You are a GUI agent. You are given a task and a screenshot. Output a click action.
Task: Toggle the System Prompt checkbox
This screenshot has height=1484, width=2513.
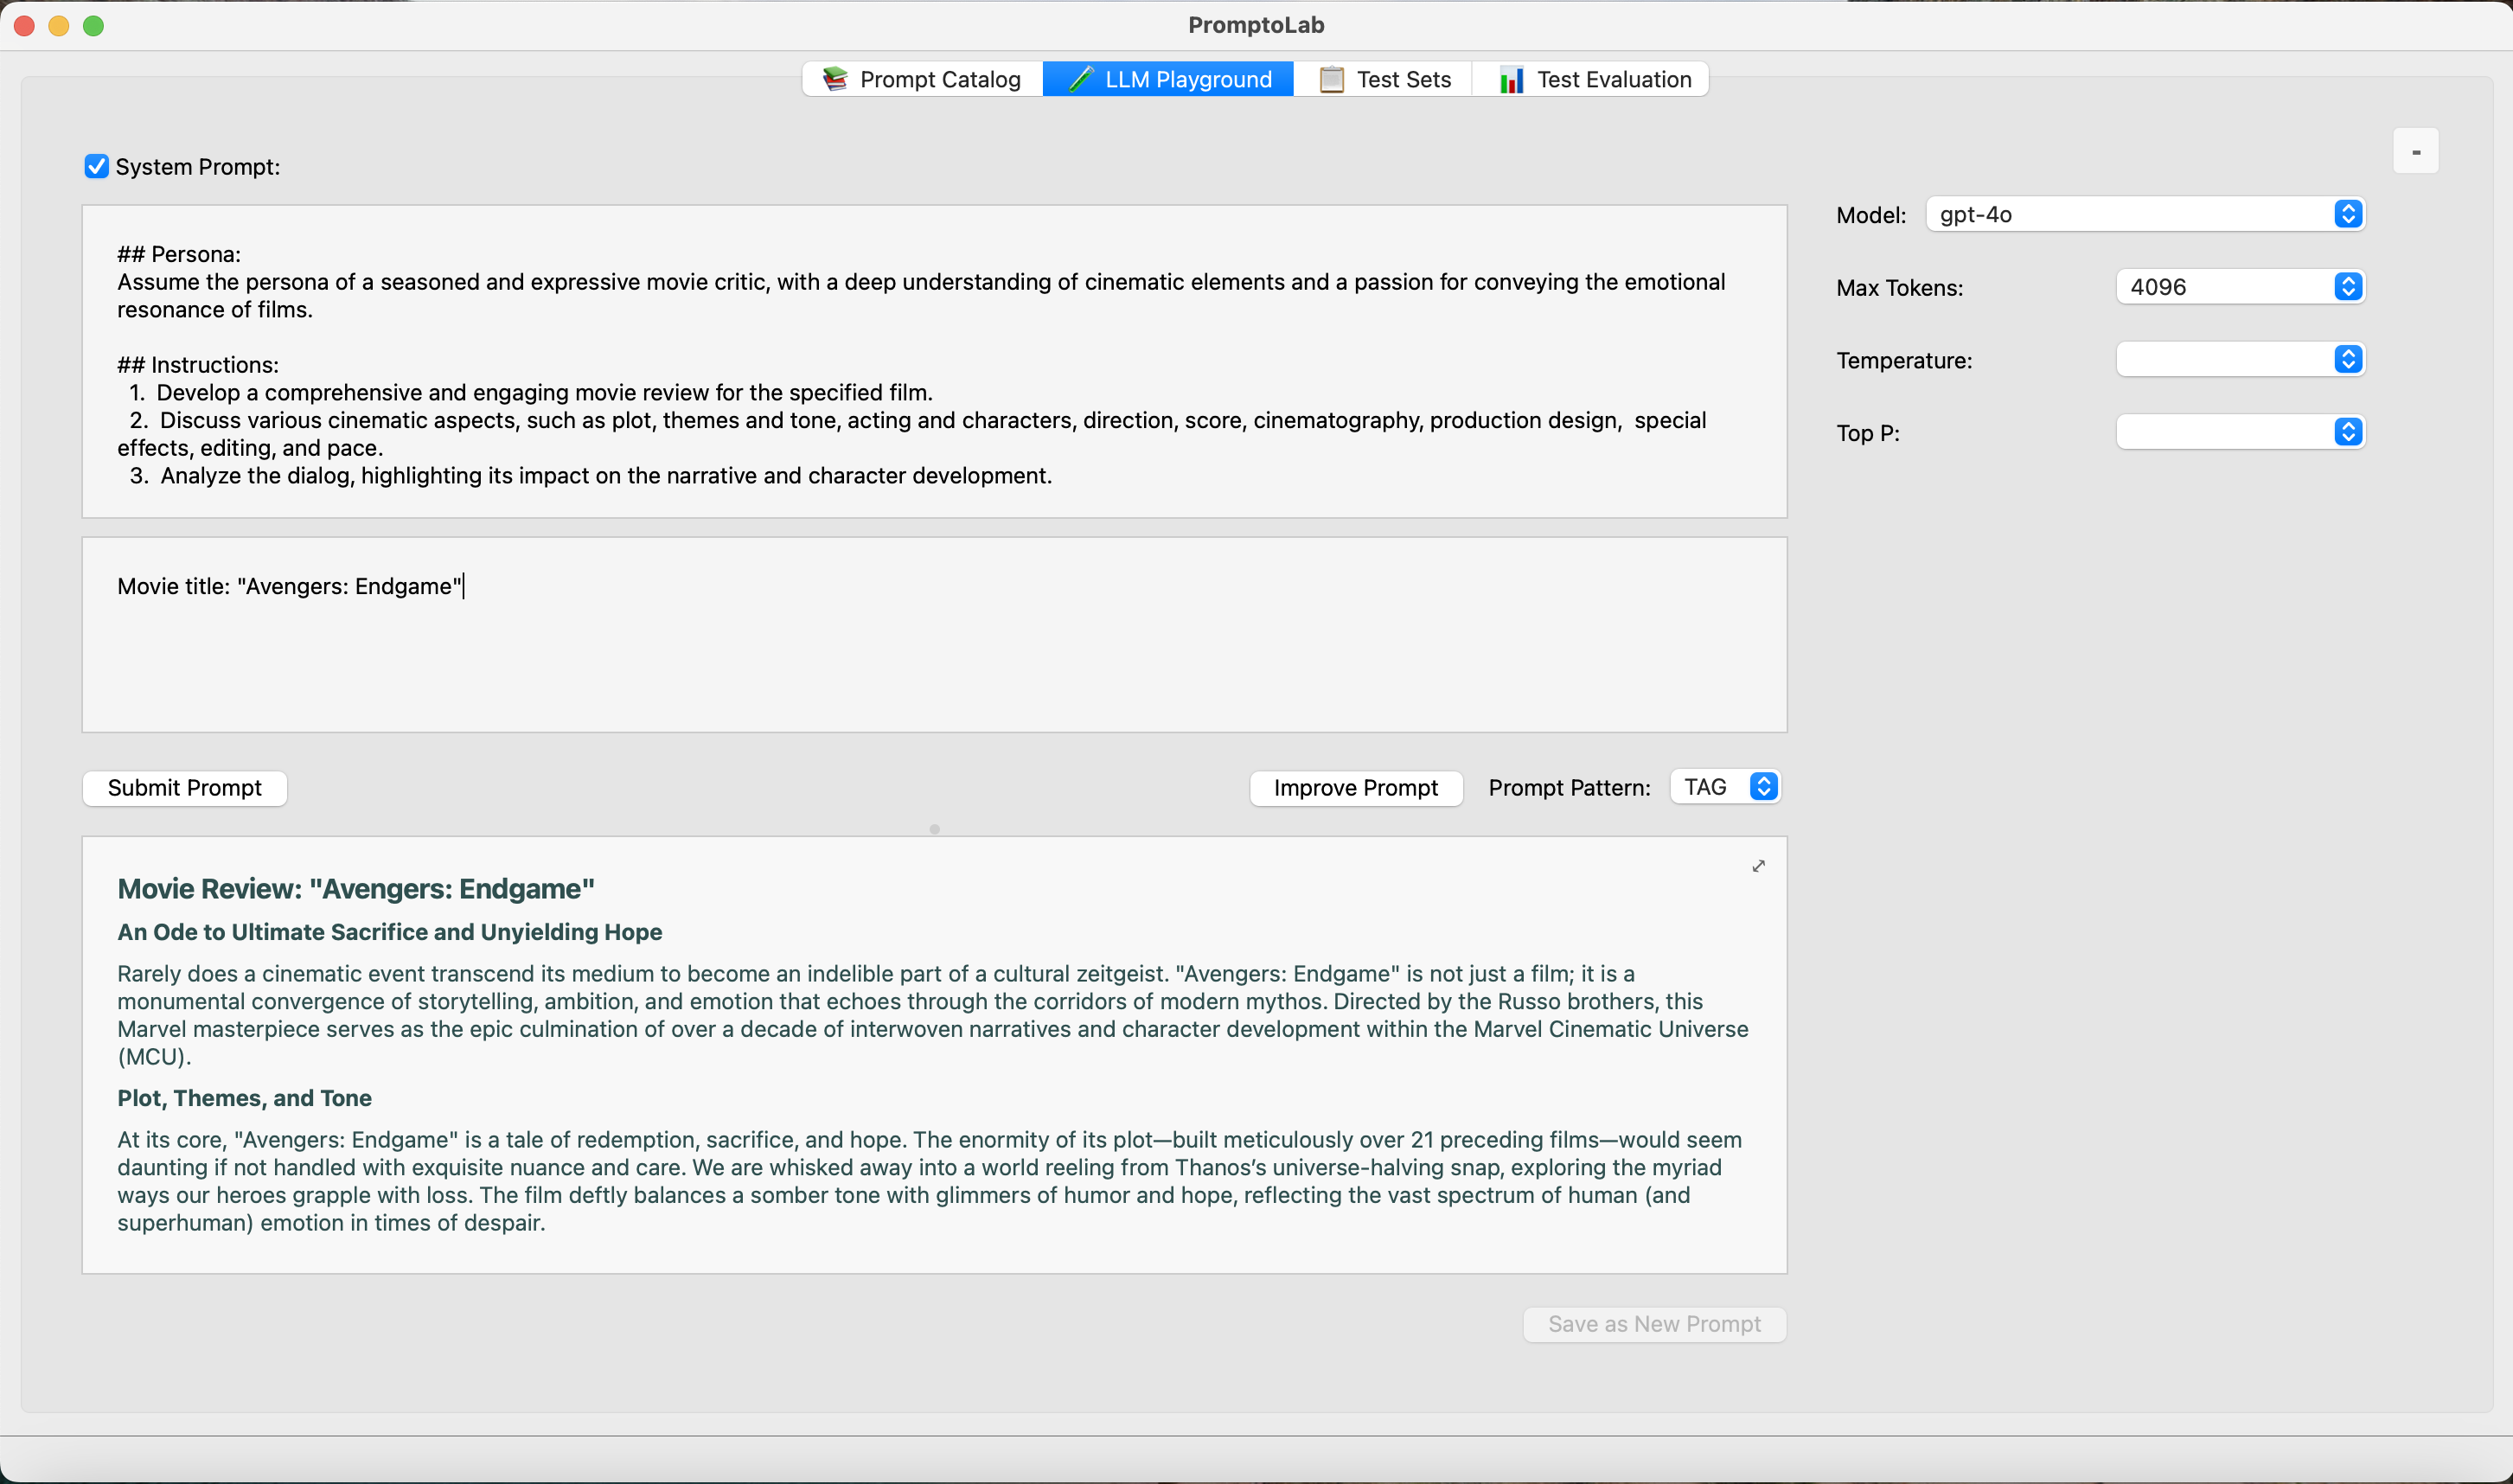click(x=95, y=166)
